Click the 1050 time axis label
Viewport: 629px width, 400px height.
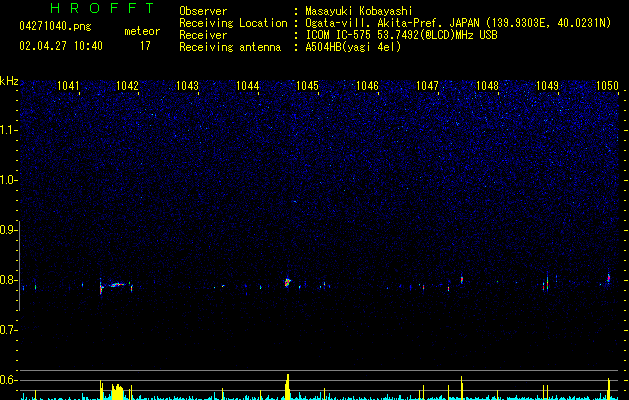[607, 85]
